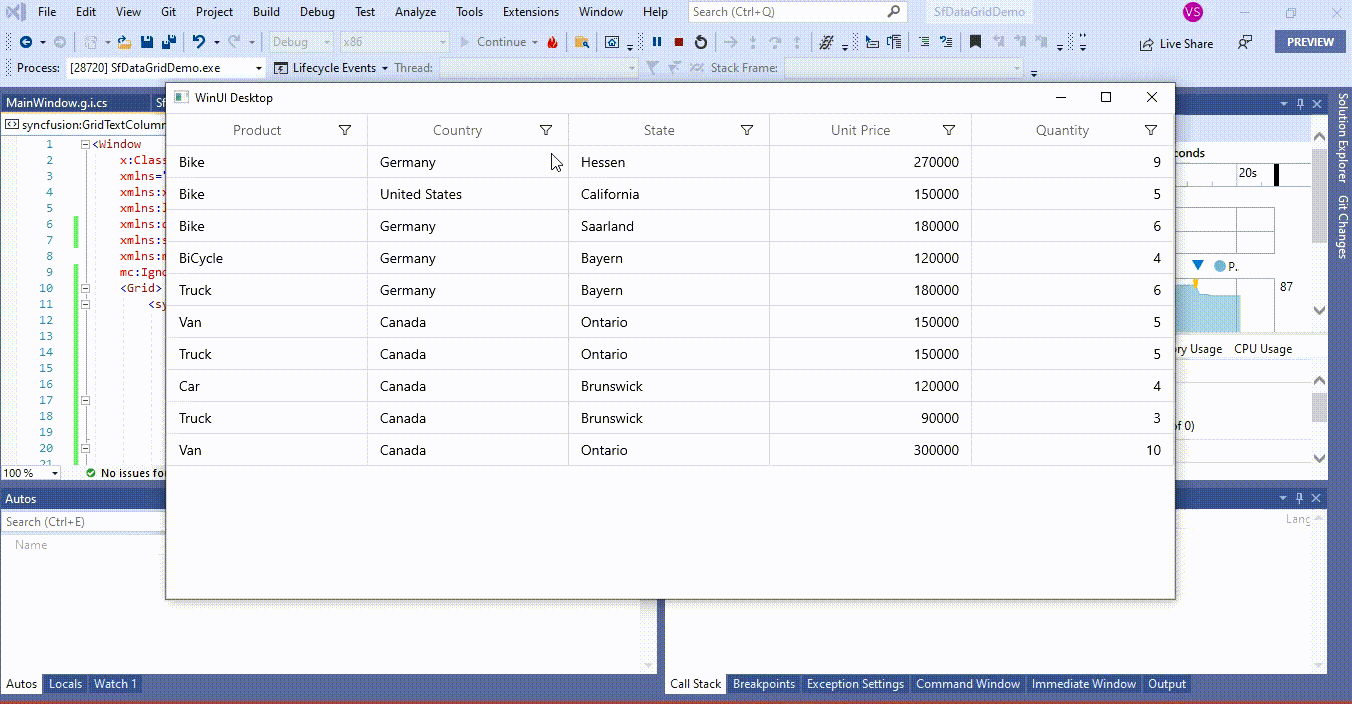Open filter for Country column

pos(546,130)
